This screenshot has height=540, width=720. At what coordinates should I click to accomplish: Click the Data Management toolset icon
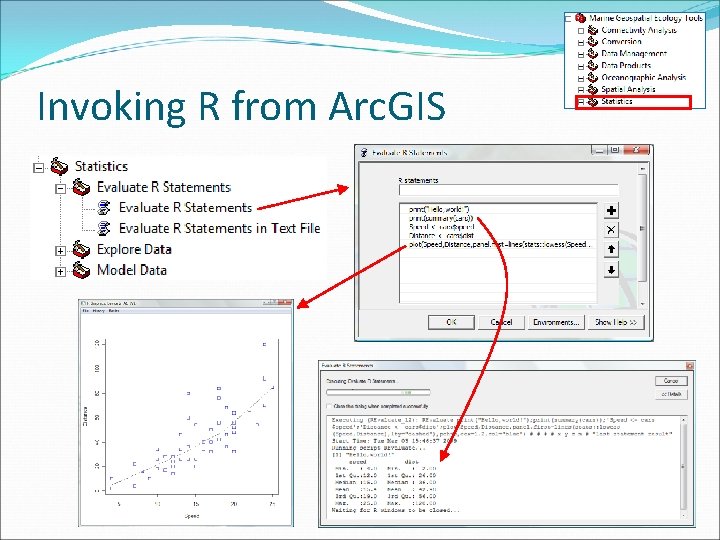pos(593,54)
